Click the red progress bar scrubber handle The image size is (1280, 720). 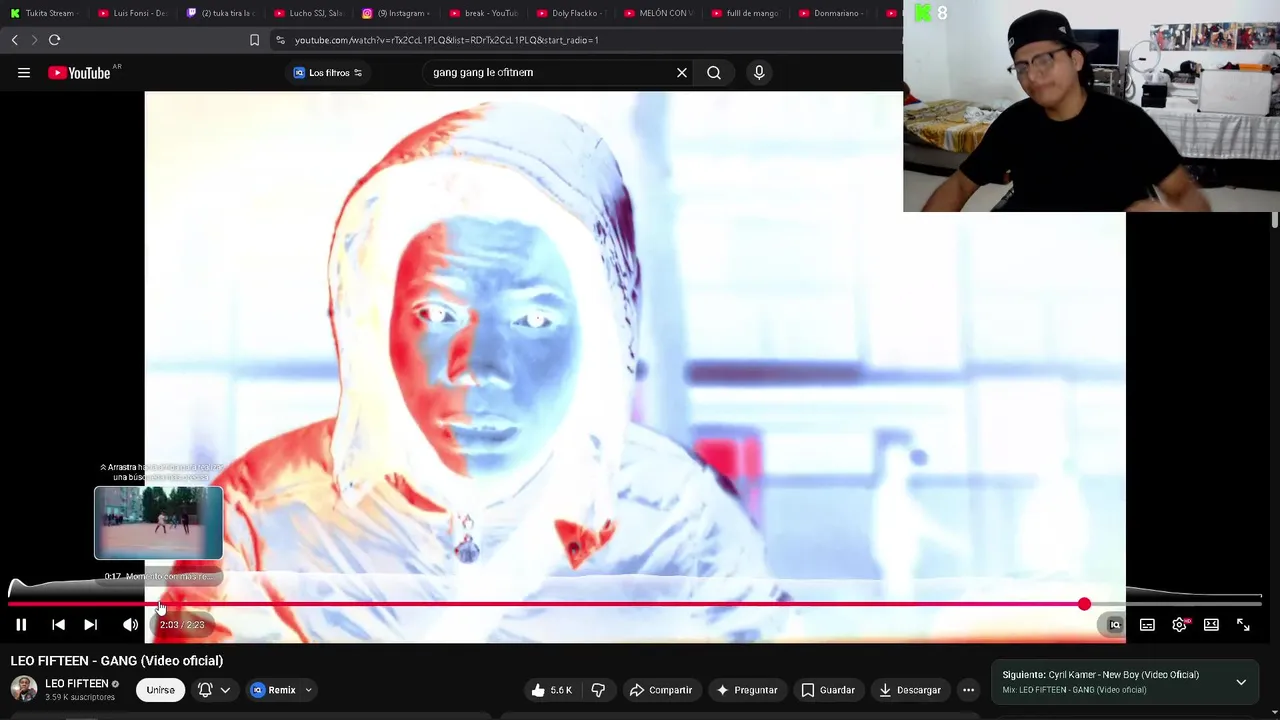point(1084,604)
